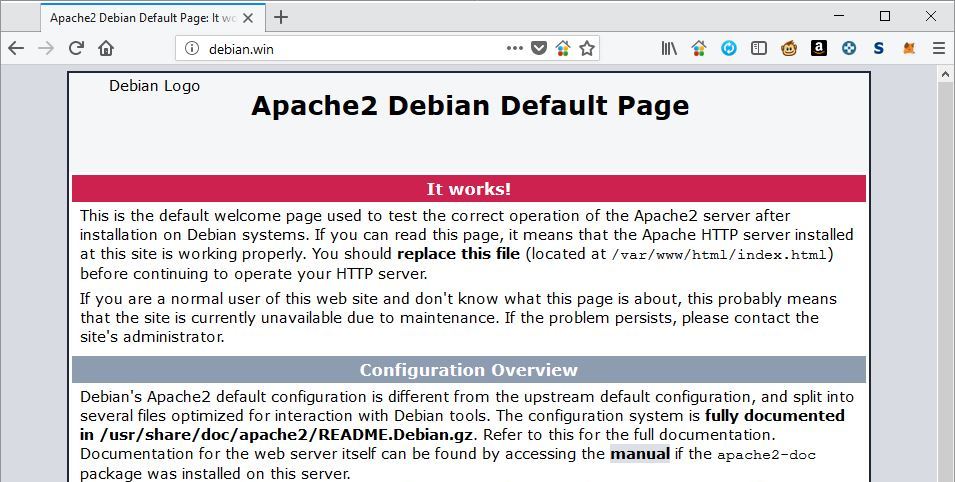Close the browser window
Viewport: 955px width, 482px height.
(931, 16)
